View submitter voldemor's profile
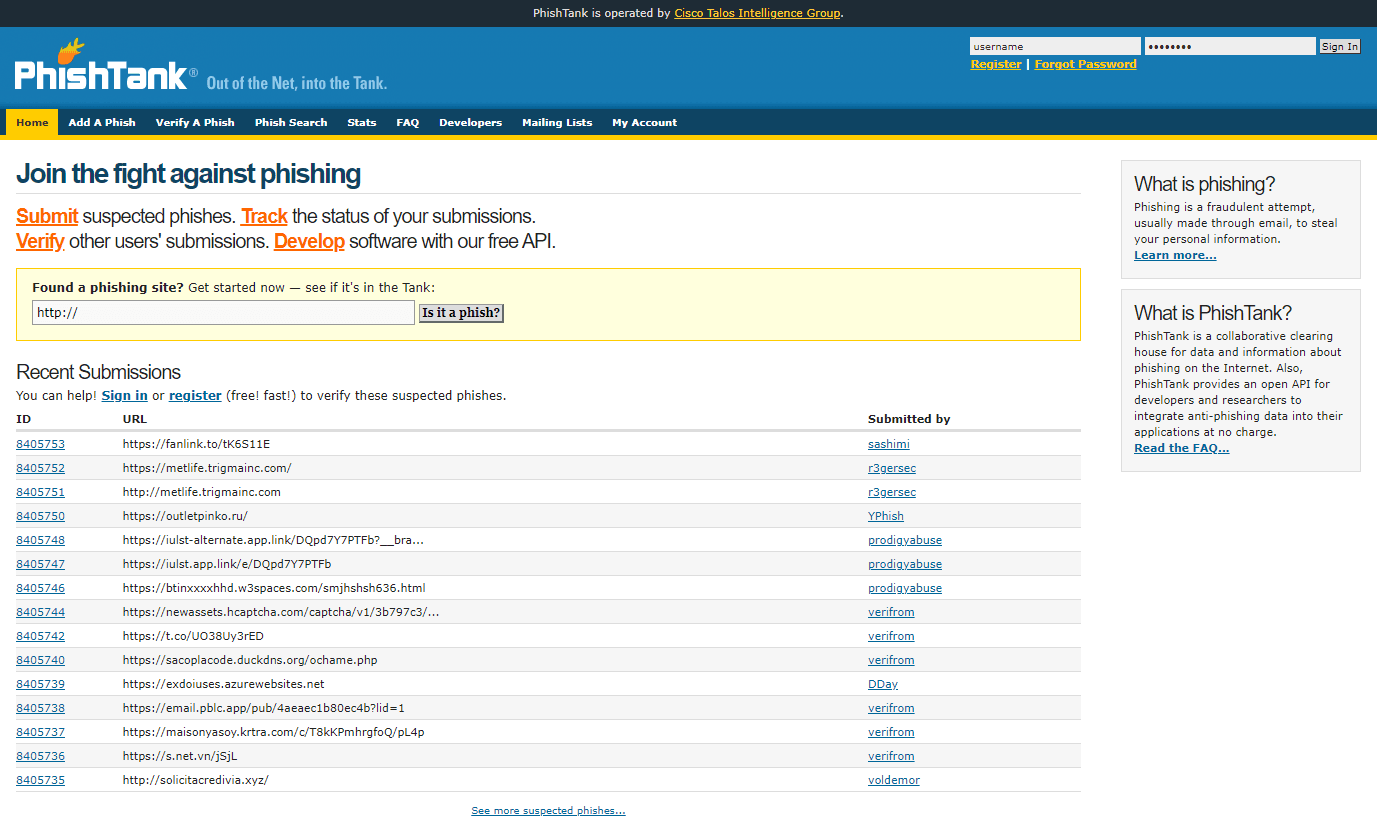The height and width of the screenshot is (825, 1377). tap(894, 780)
